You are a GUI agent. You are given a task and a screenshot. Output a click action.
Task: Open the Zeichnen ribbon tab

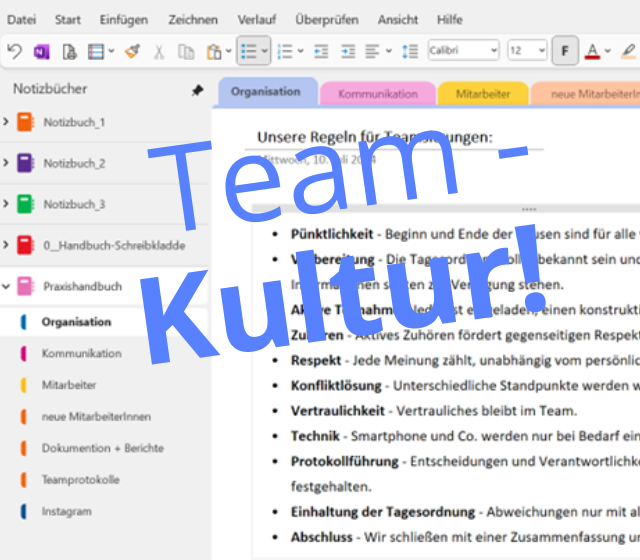(x=193, y=20)
